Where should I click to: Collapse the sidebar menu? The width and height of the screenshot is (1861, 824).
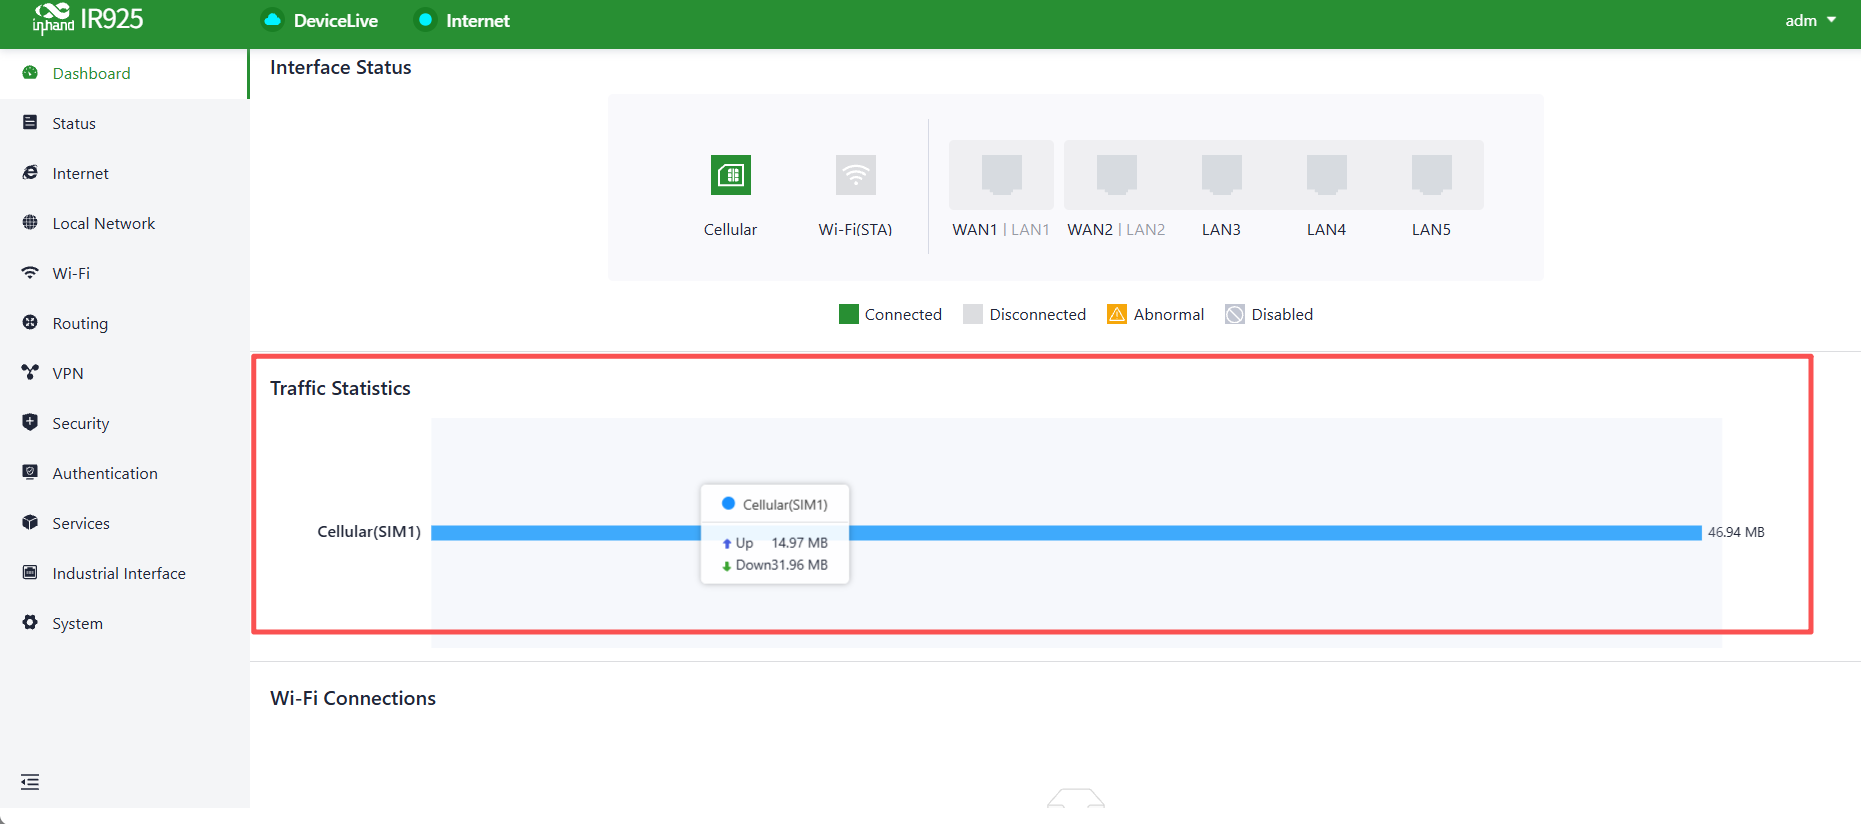pos(30,782)
